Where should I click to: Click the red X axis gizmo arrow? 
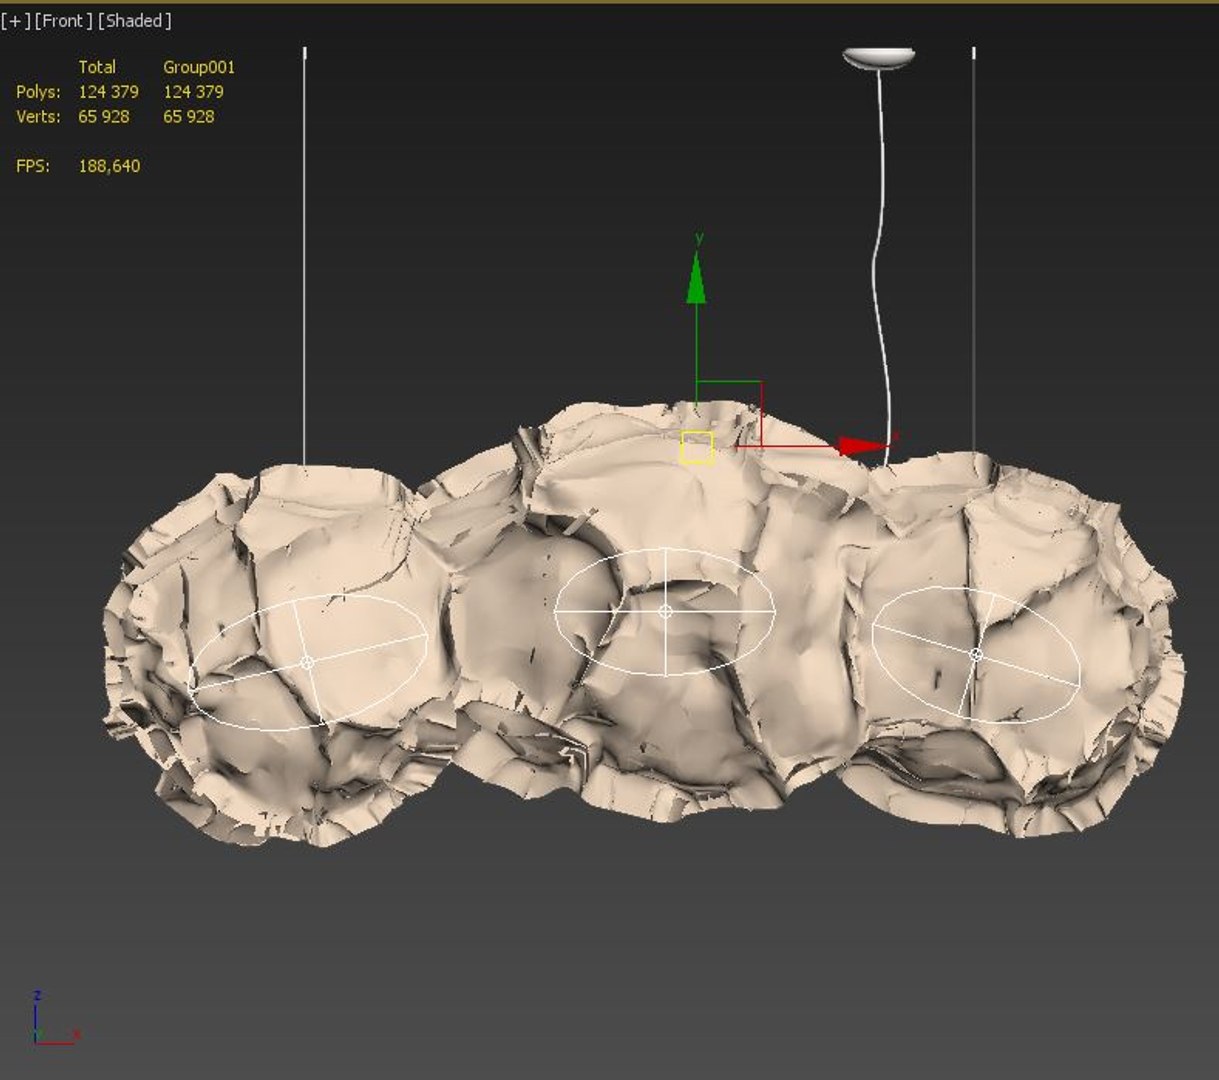click(x=862, y=446)
